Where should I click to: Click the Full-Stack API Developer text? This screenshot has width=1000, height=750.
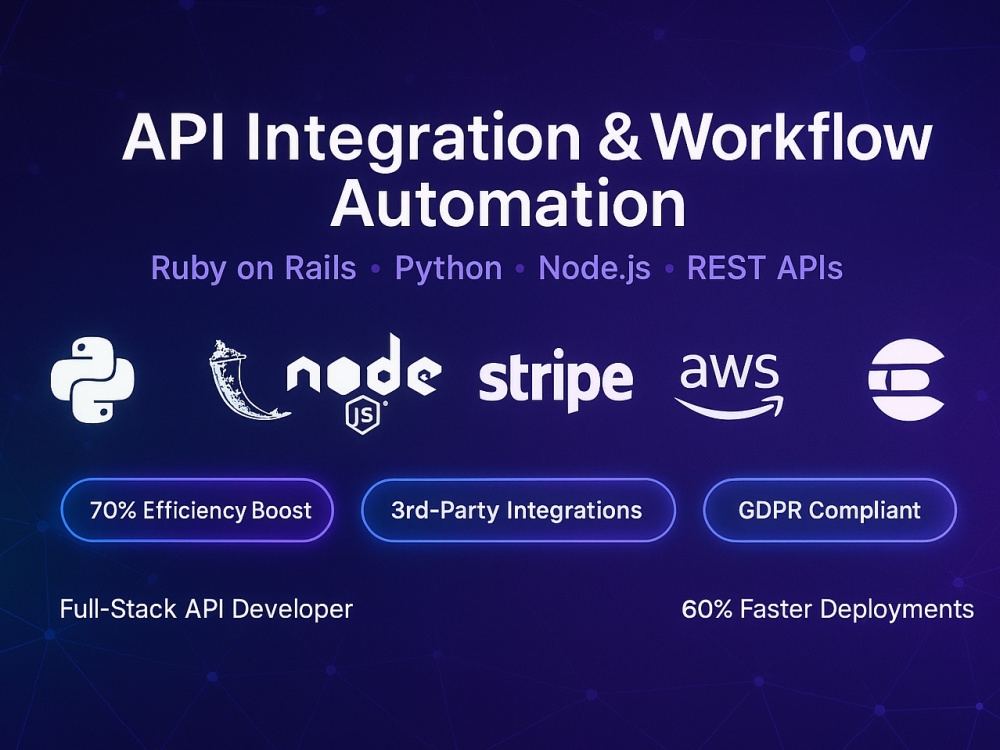206,609
